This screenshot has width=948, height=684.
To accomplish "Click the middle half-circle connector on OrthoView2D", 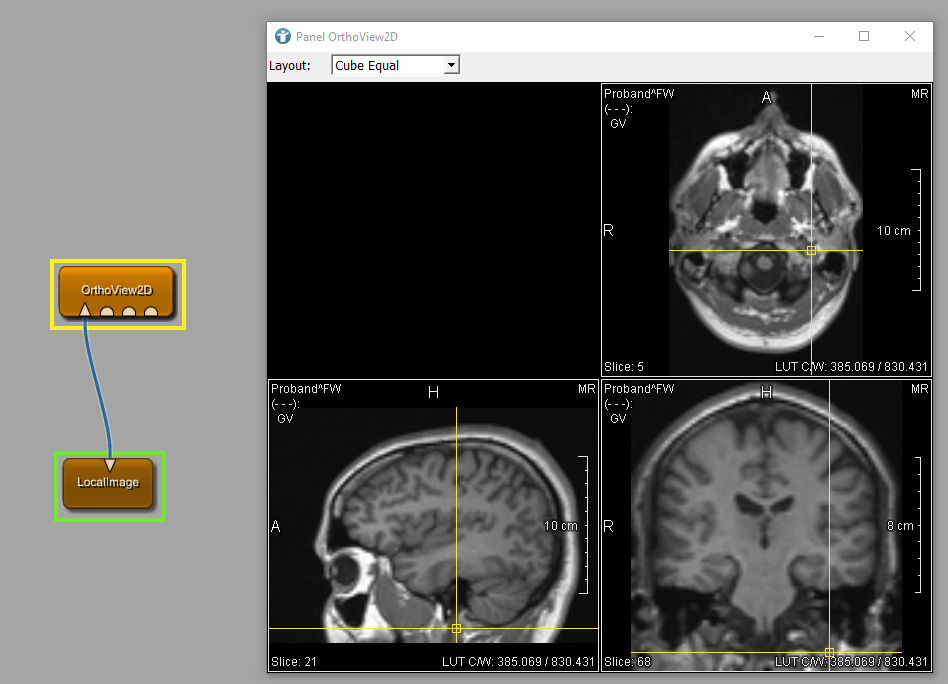I will click(129, 313).
